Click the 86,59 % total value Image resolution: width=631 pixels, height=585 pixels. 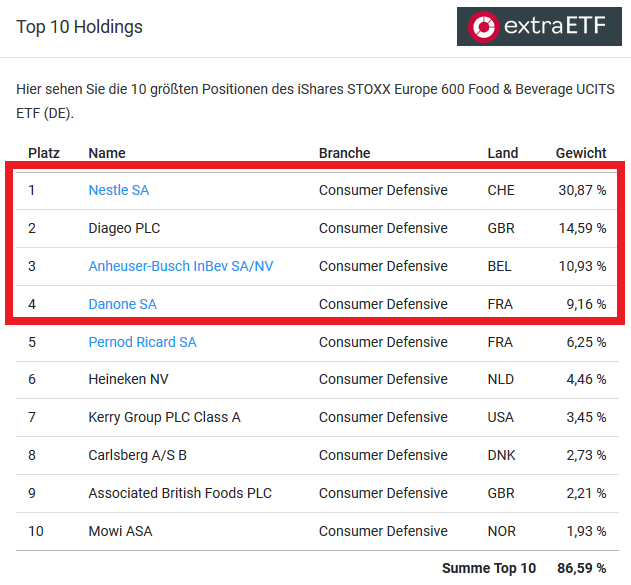tap(582, 568)
